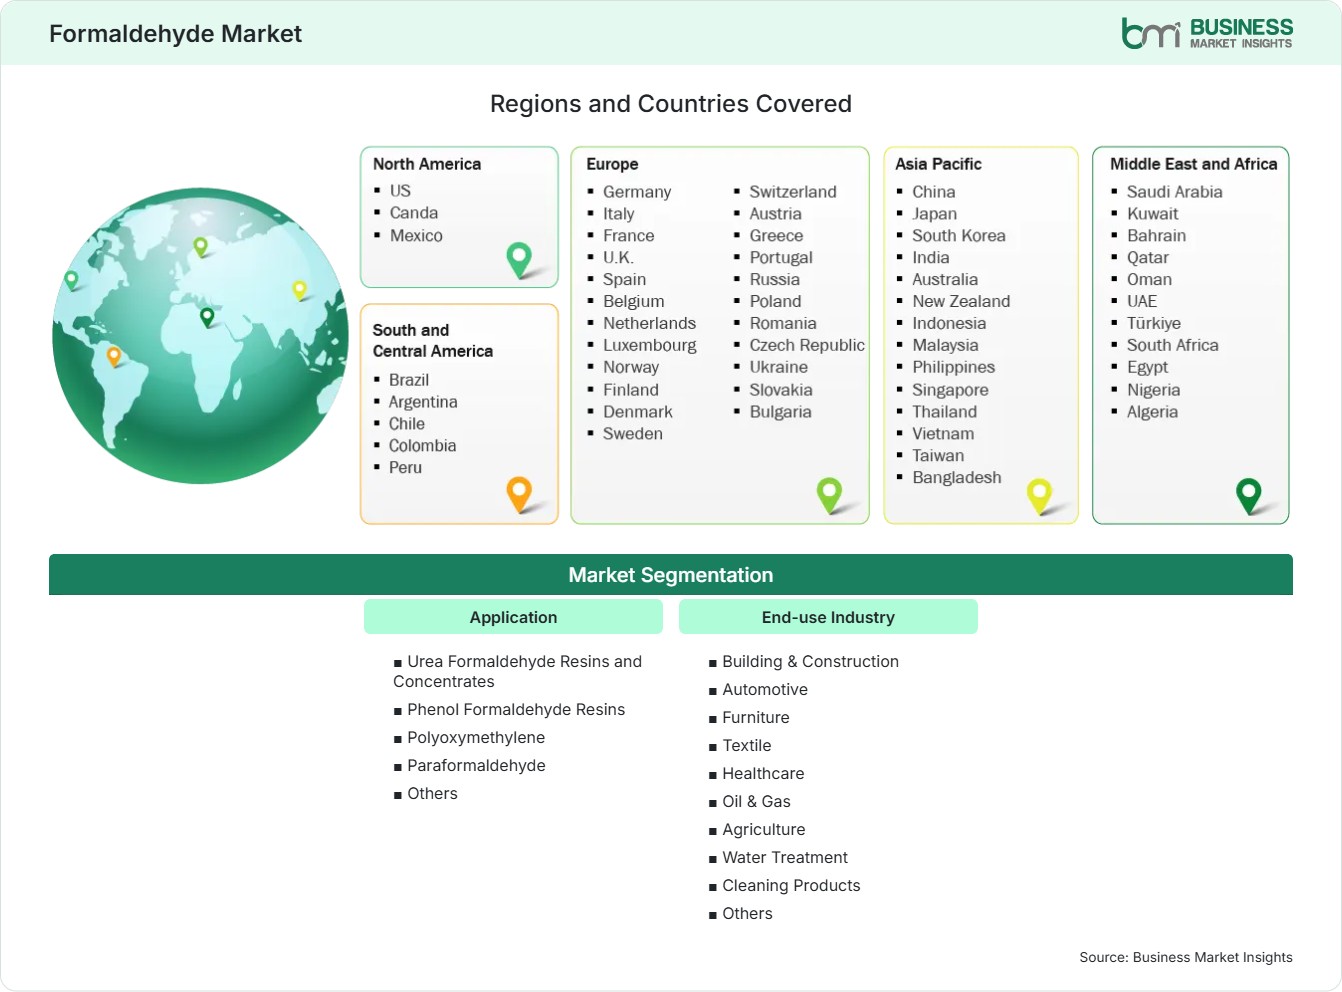1342x992 pixels.
Task: Open the End-use Industry segmentation header
Action: [x=828, y=617]
